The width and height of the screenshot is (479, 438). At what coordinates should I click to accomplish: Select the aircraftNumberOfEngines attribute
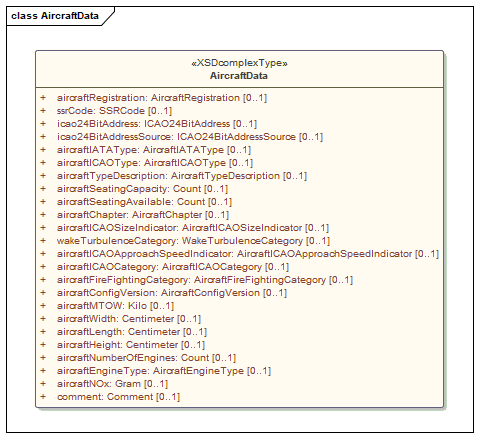click(x=146, y=358)
